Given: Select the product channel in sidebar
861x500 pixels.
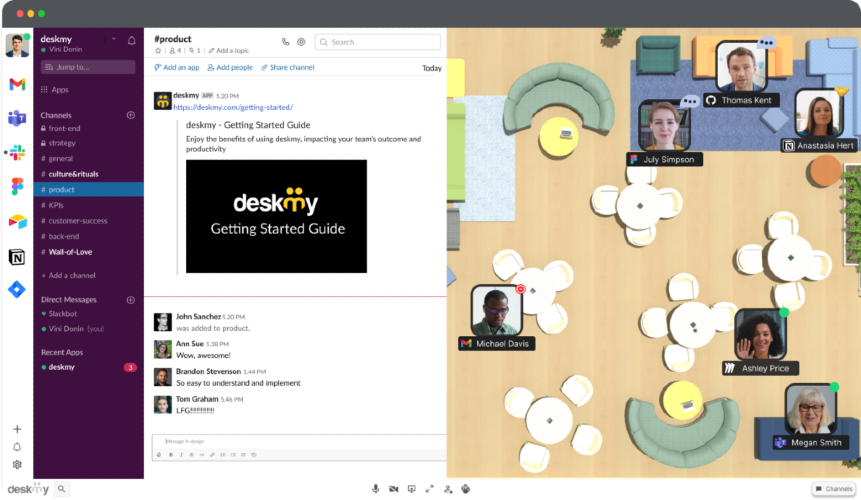Looking at the screenshot, I should (x=88, y=189).
